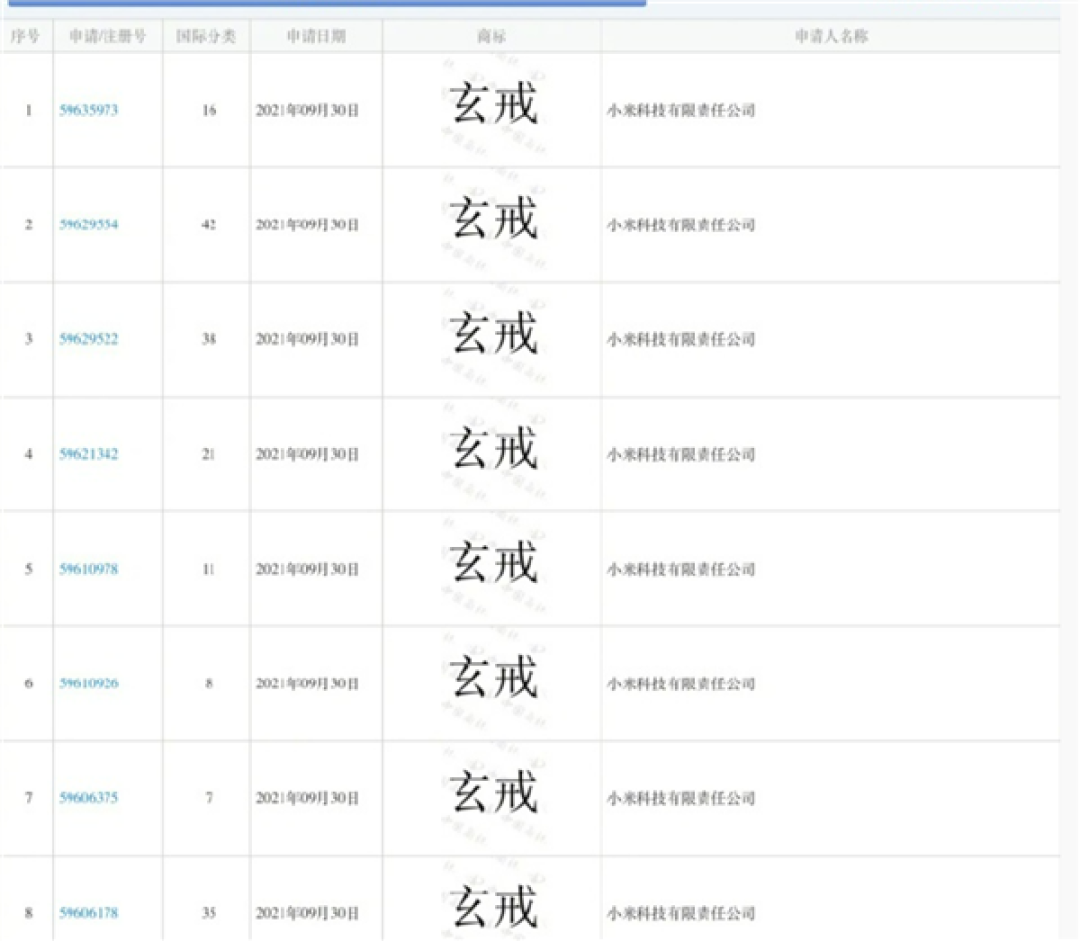Viewport: 1080px width, 941px height.
Task: Select the class cell for 59629554
Action: [x=209, y=225]
